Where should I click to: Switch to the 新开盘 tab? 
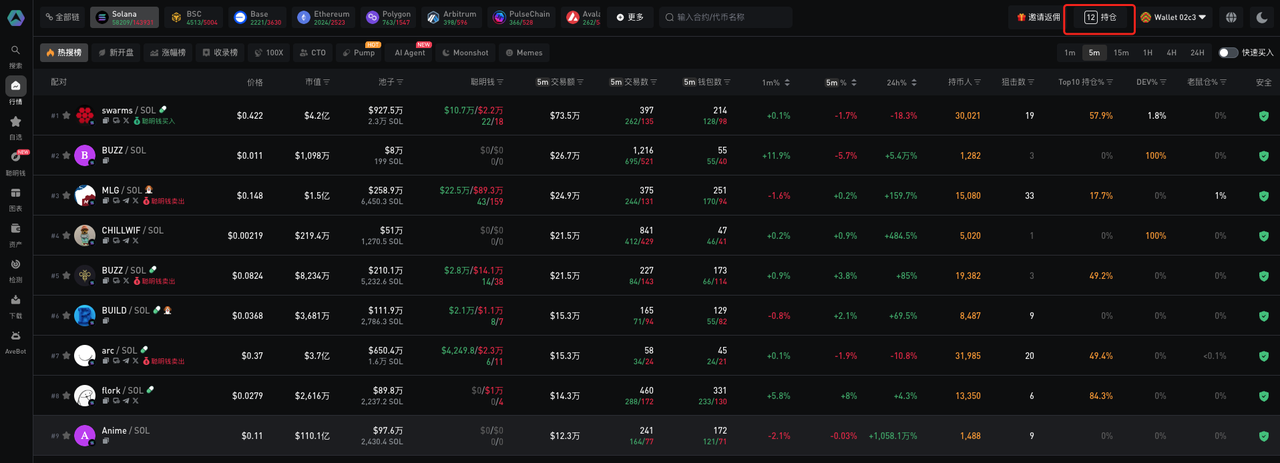[x=116, y=53]
